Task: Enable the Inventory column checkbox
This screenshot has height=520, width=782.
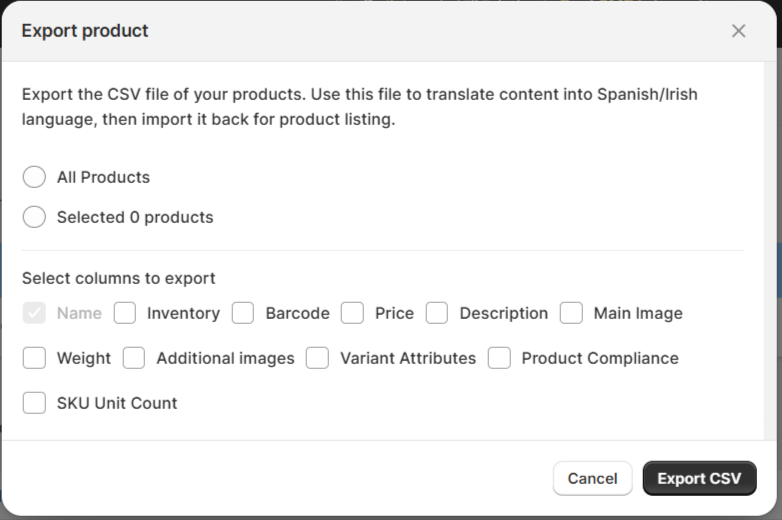Action: coord(125,313)
